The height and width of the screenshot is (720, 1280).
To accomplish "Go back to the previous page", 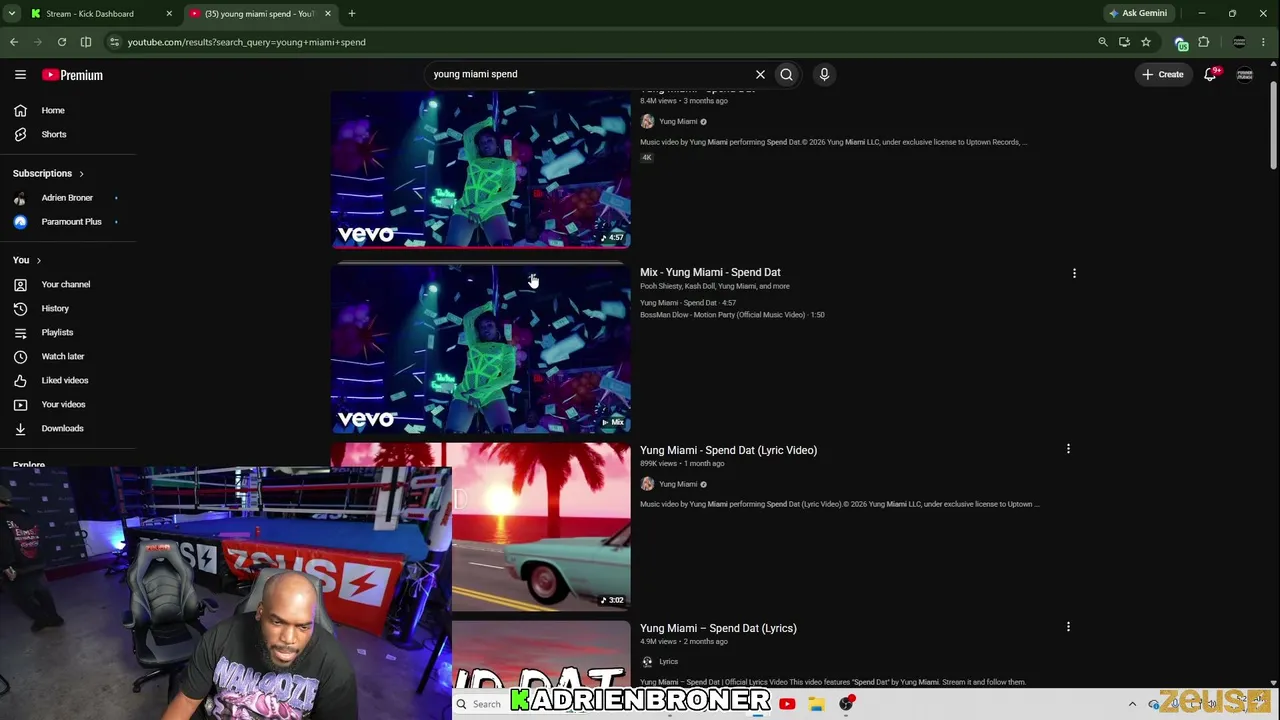I will (x=14, y=42).
